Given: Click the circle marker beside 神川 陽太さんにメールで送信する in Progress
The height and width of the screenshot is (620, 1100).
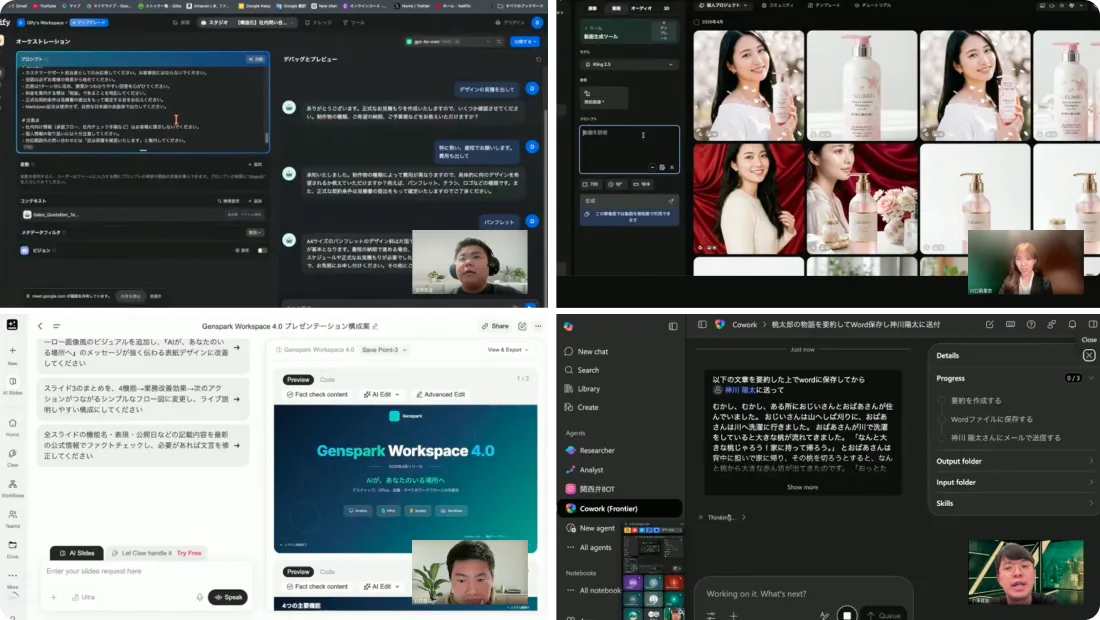Looking at the screenshot, I should click(x=942, y=438).
